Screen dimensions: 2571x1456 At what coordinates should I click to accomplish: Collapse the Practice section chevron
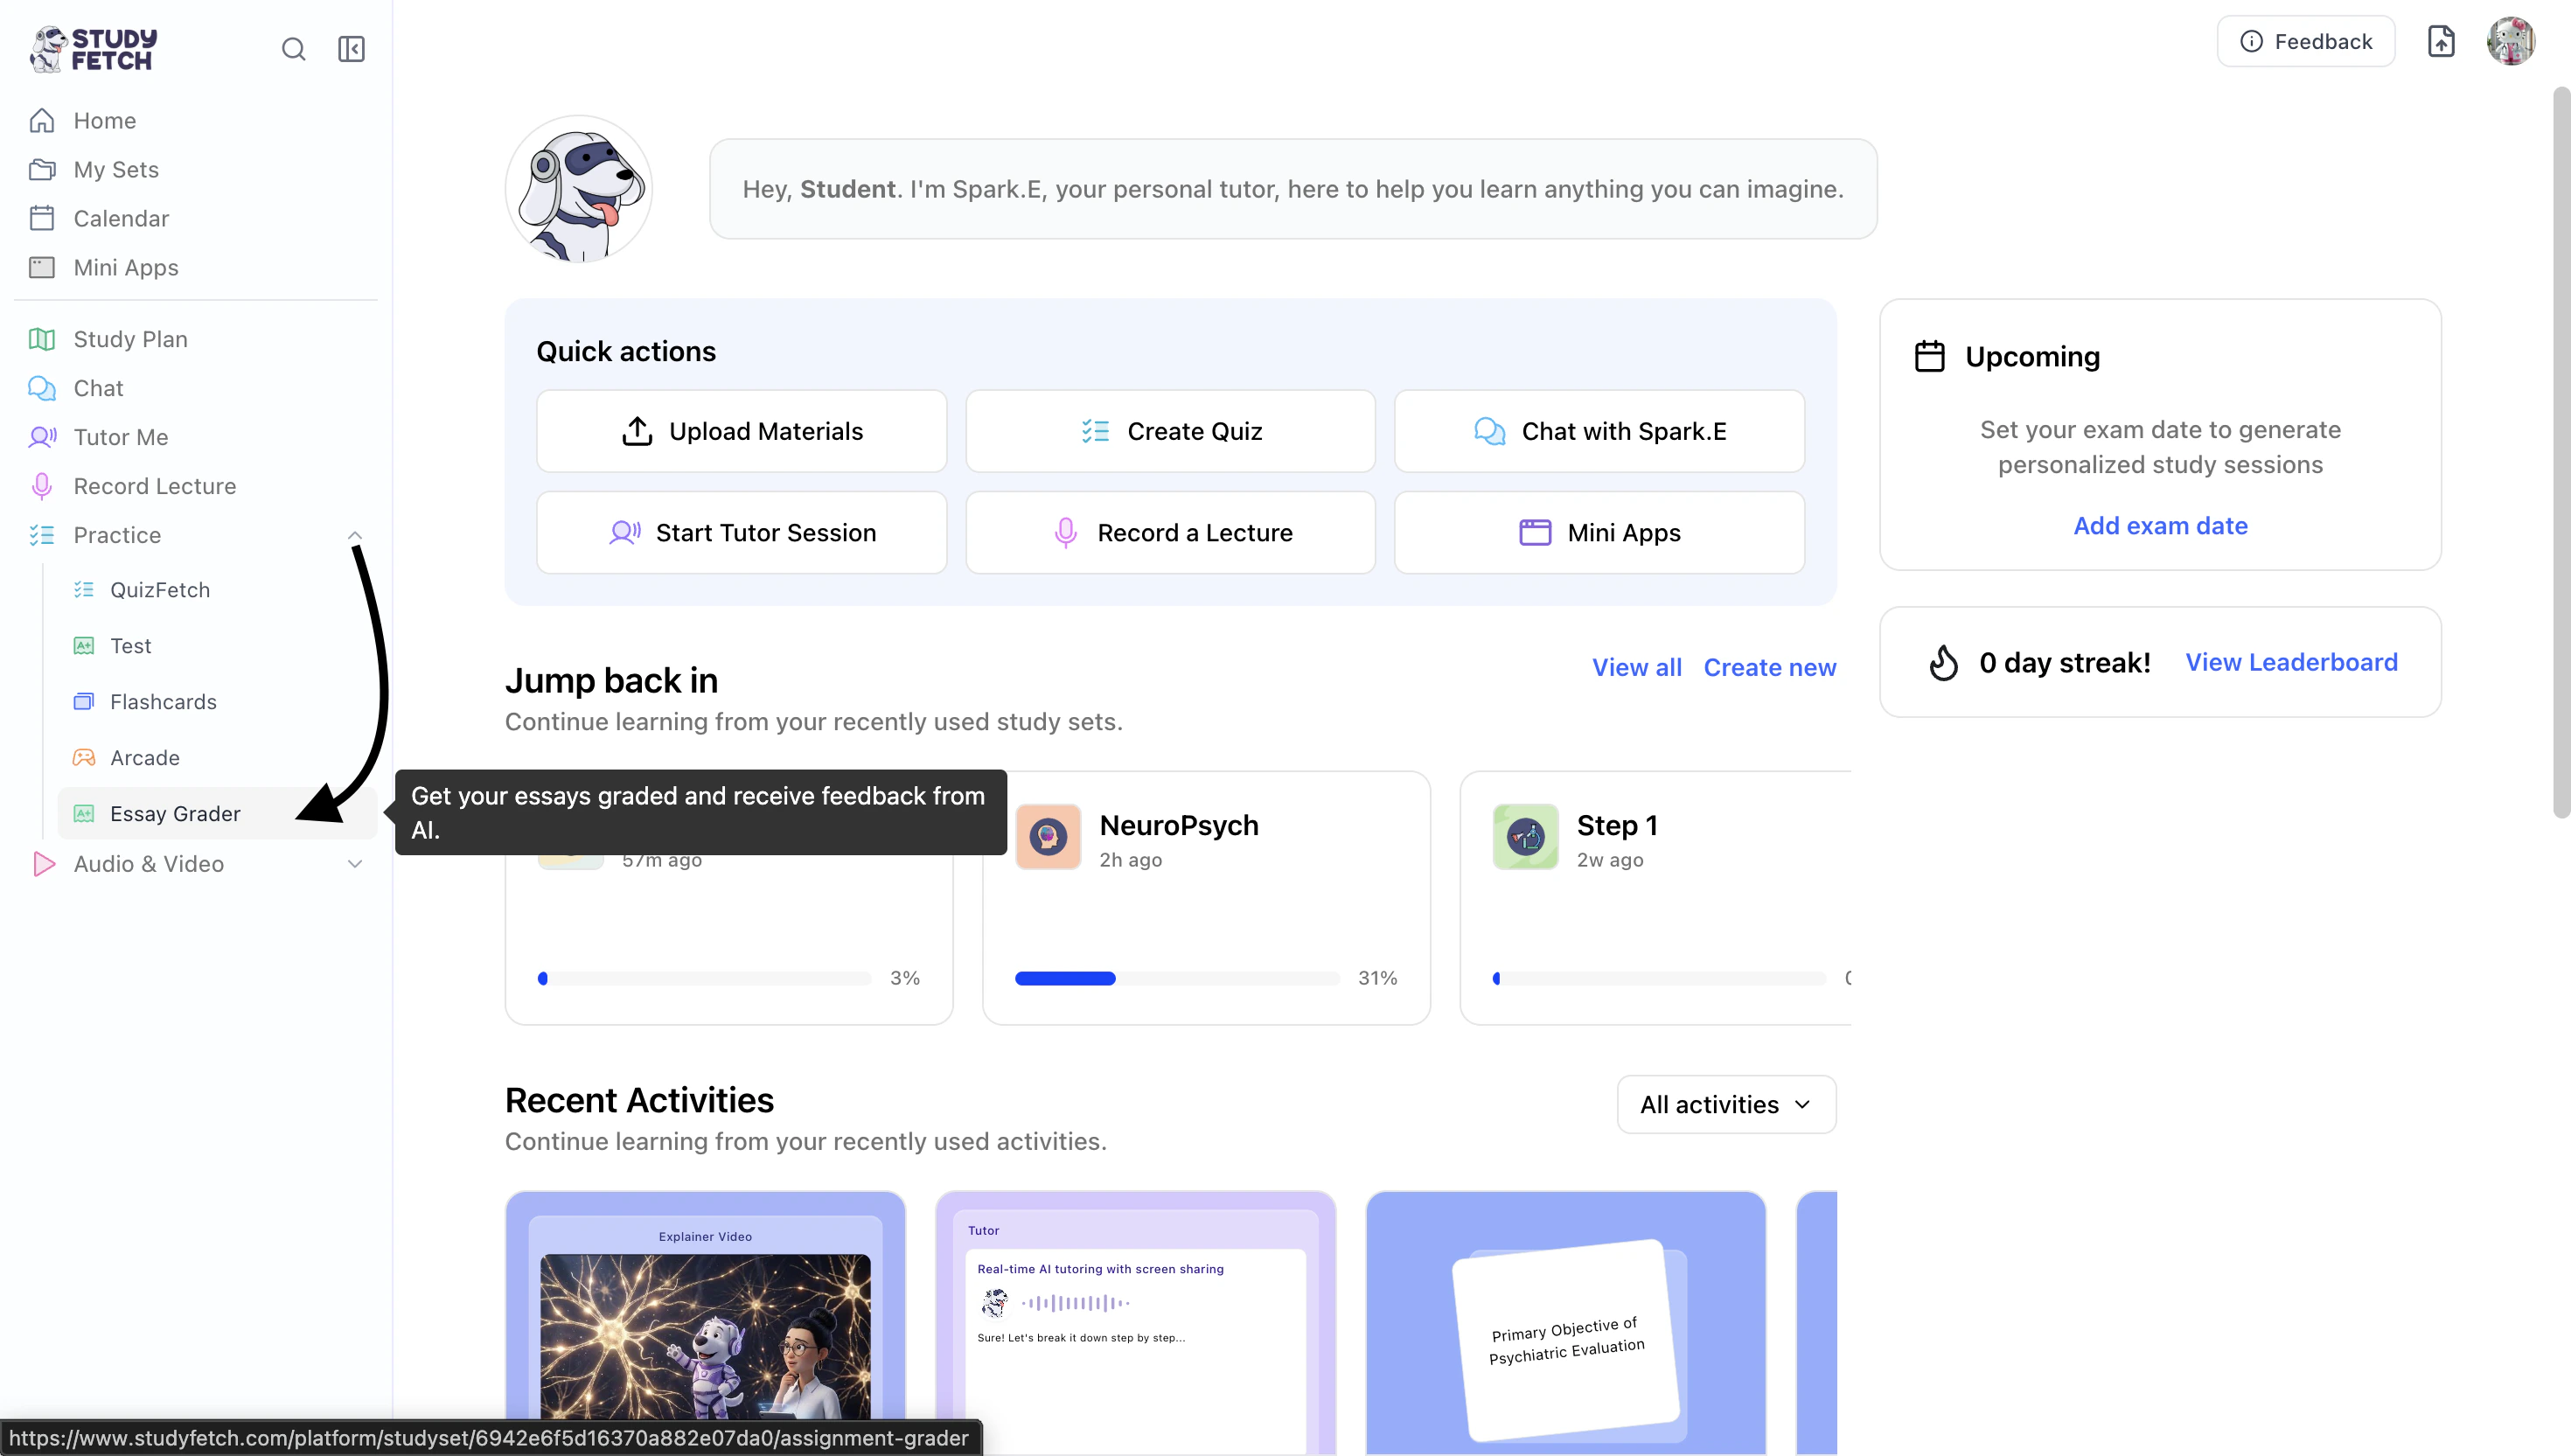click(x=354, y=535)
